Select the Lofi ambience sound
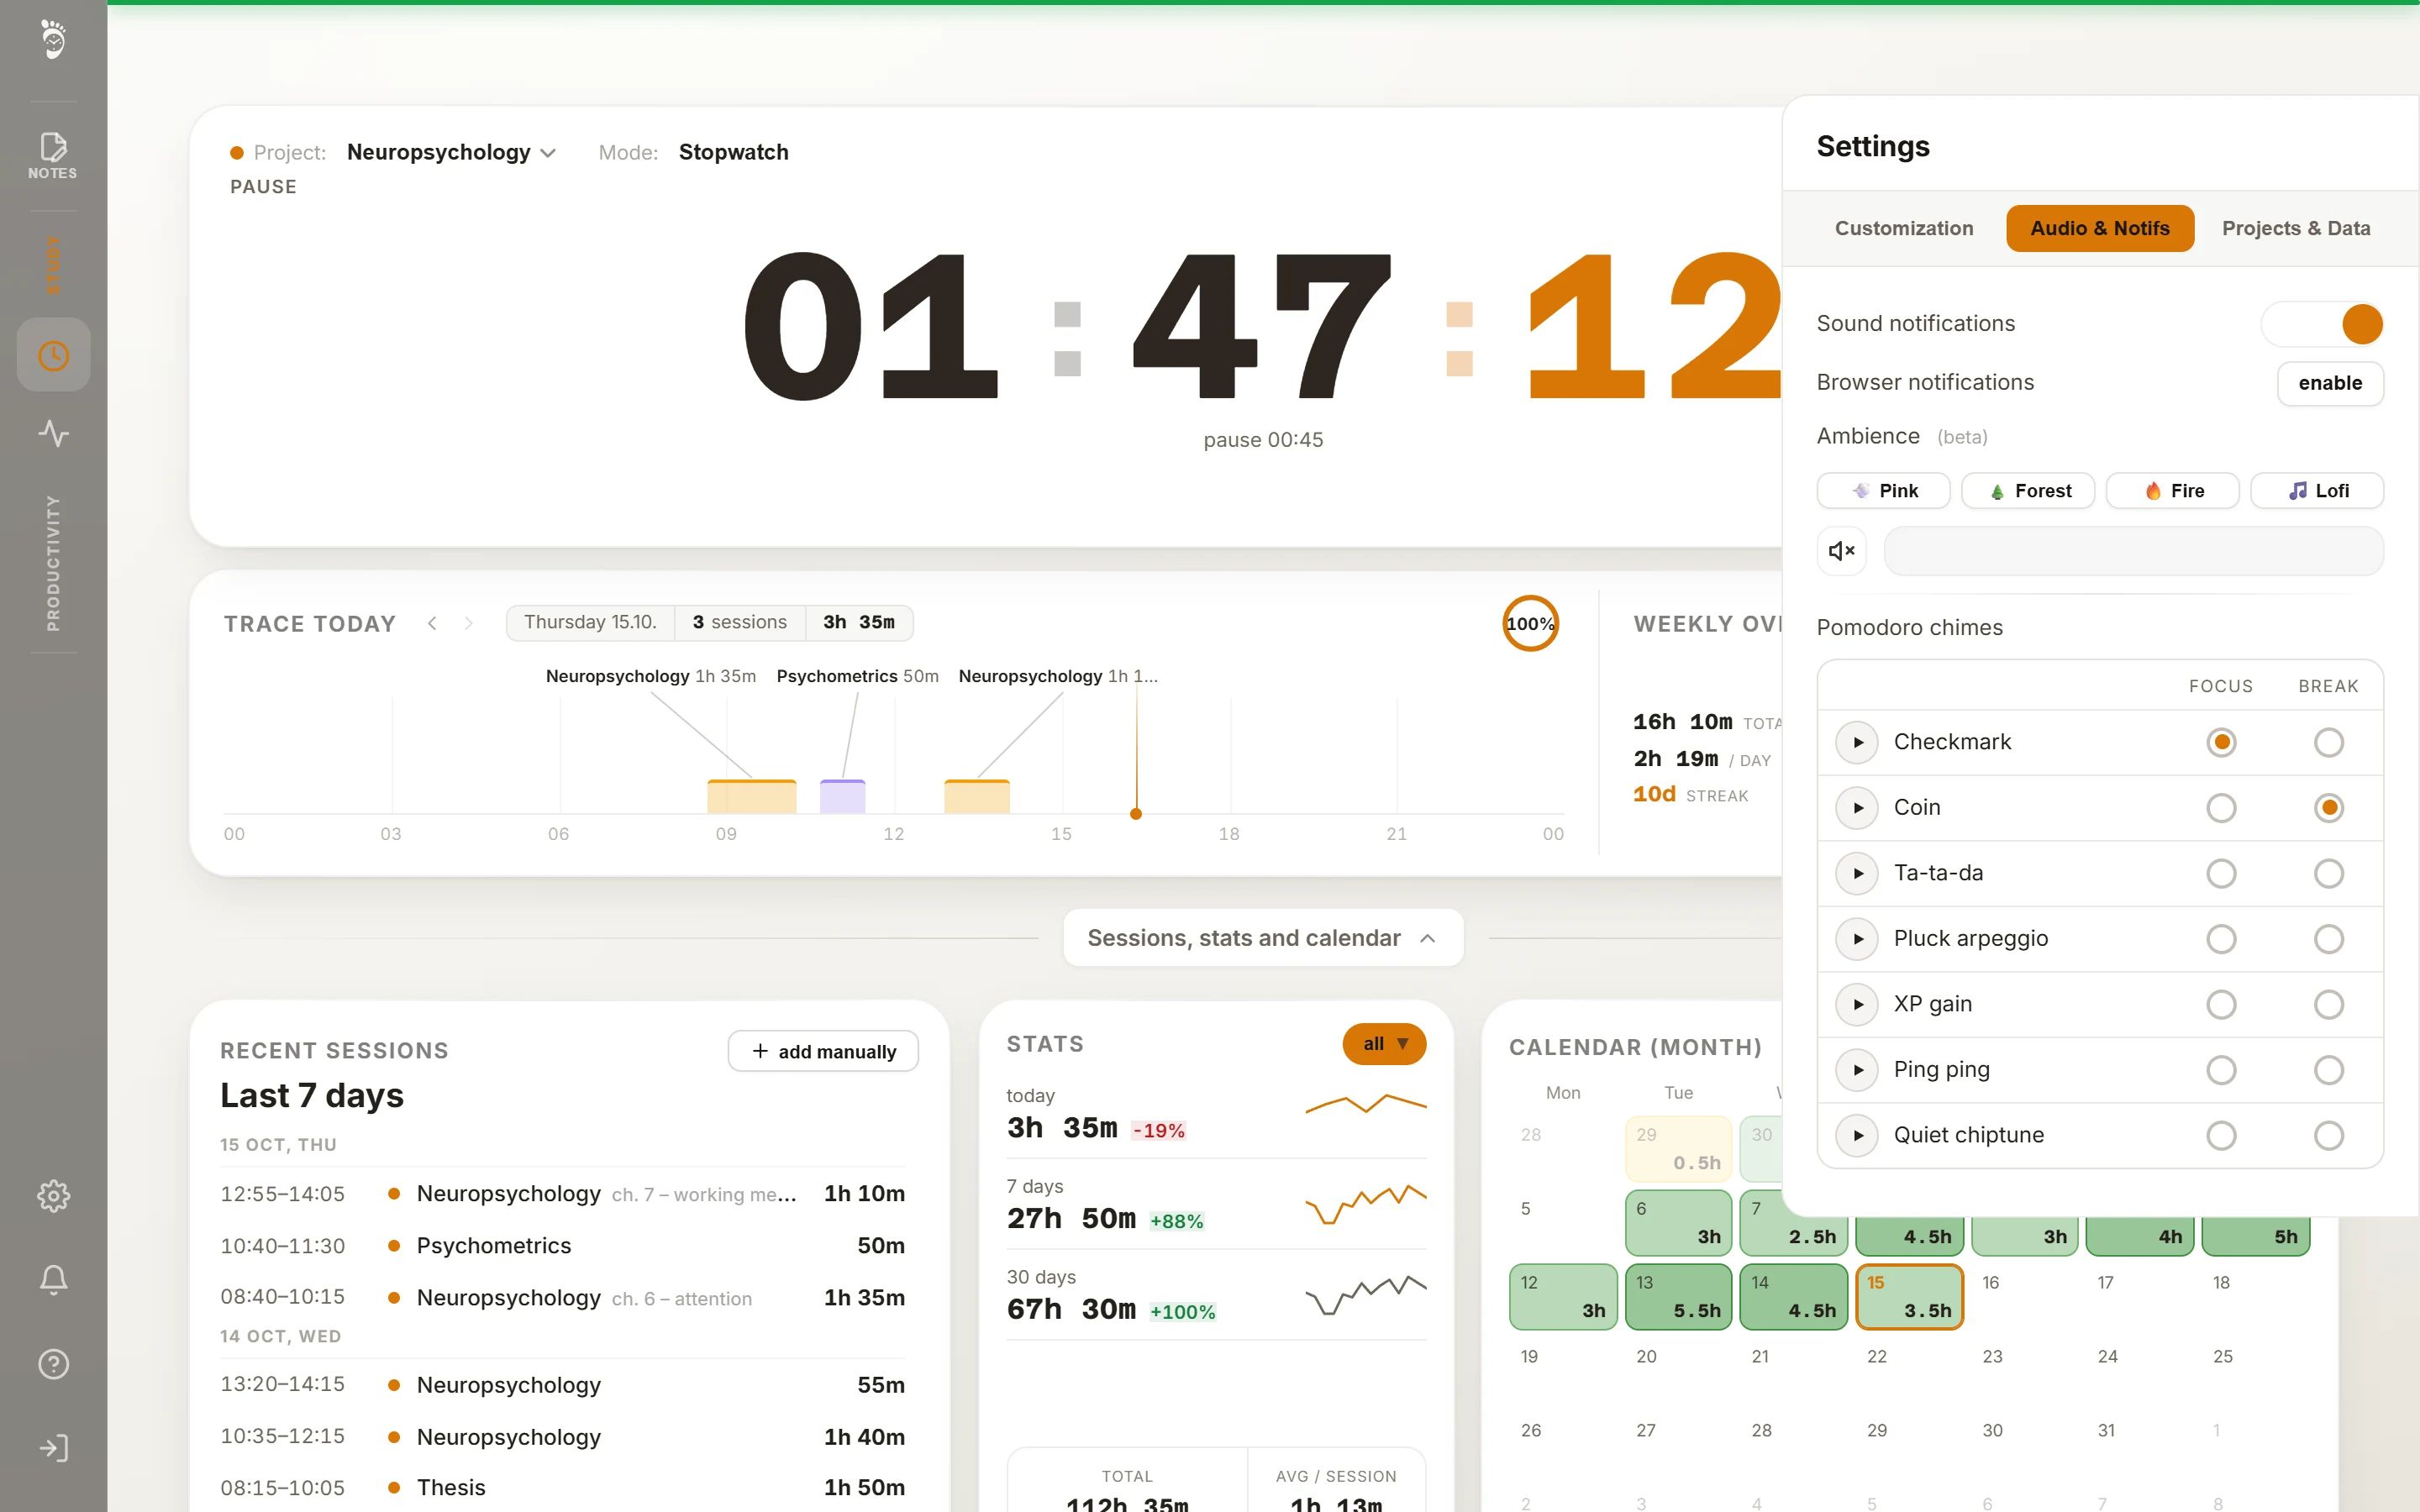 [2317, 491]
